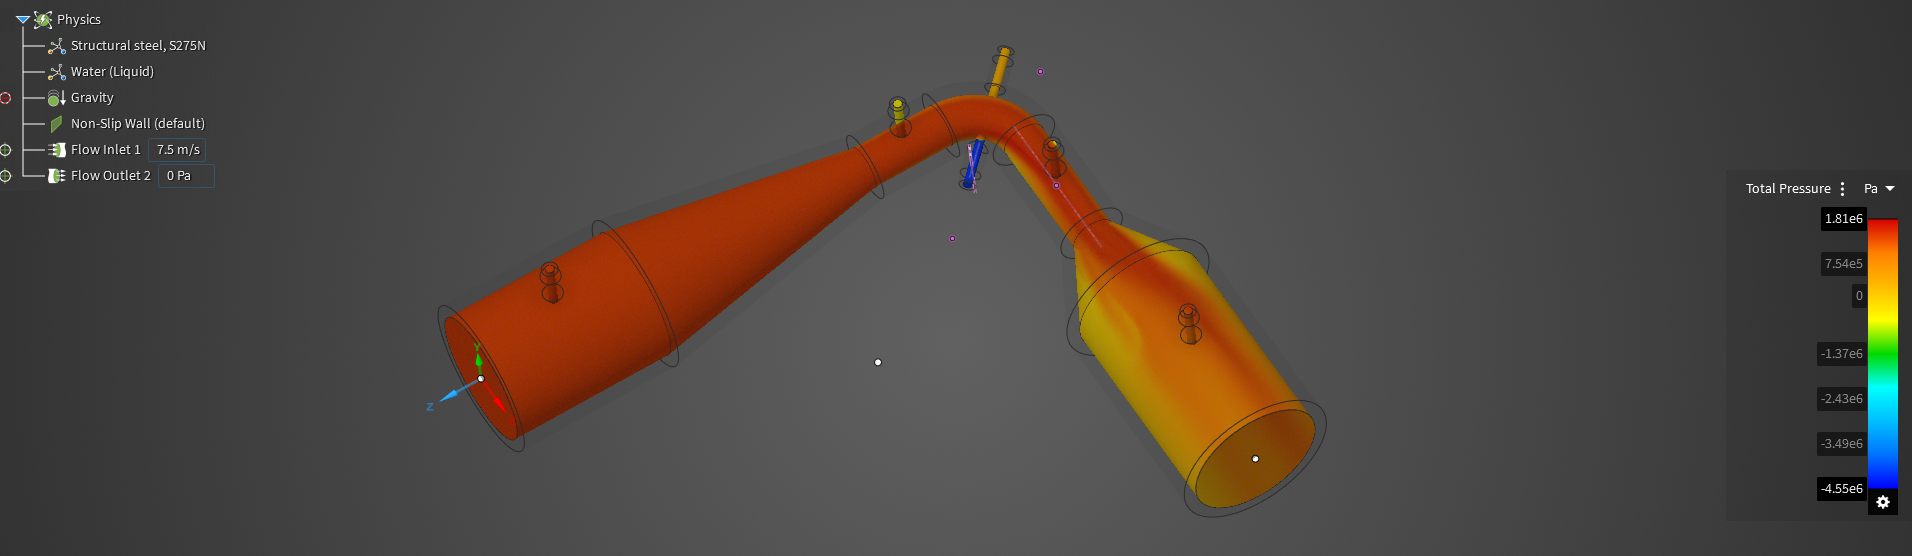Screen dimensions: 1912x556
Task: Click the 7.54e5 legend label
Action: [x=1843, y=264]
